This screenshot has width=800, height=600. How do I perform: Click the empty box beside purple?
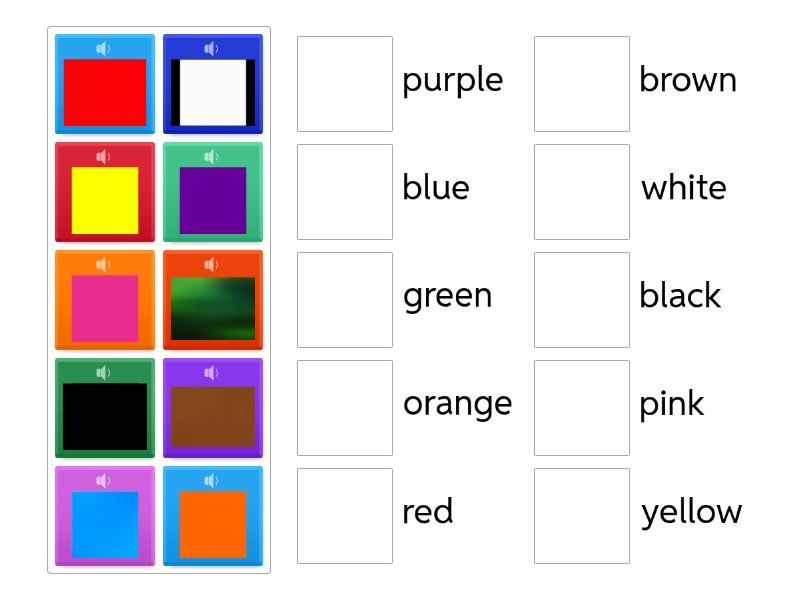(x=345, y=84)
